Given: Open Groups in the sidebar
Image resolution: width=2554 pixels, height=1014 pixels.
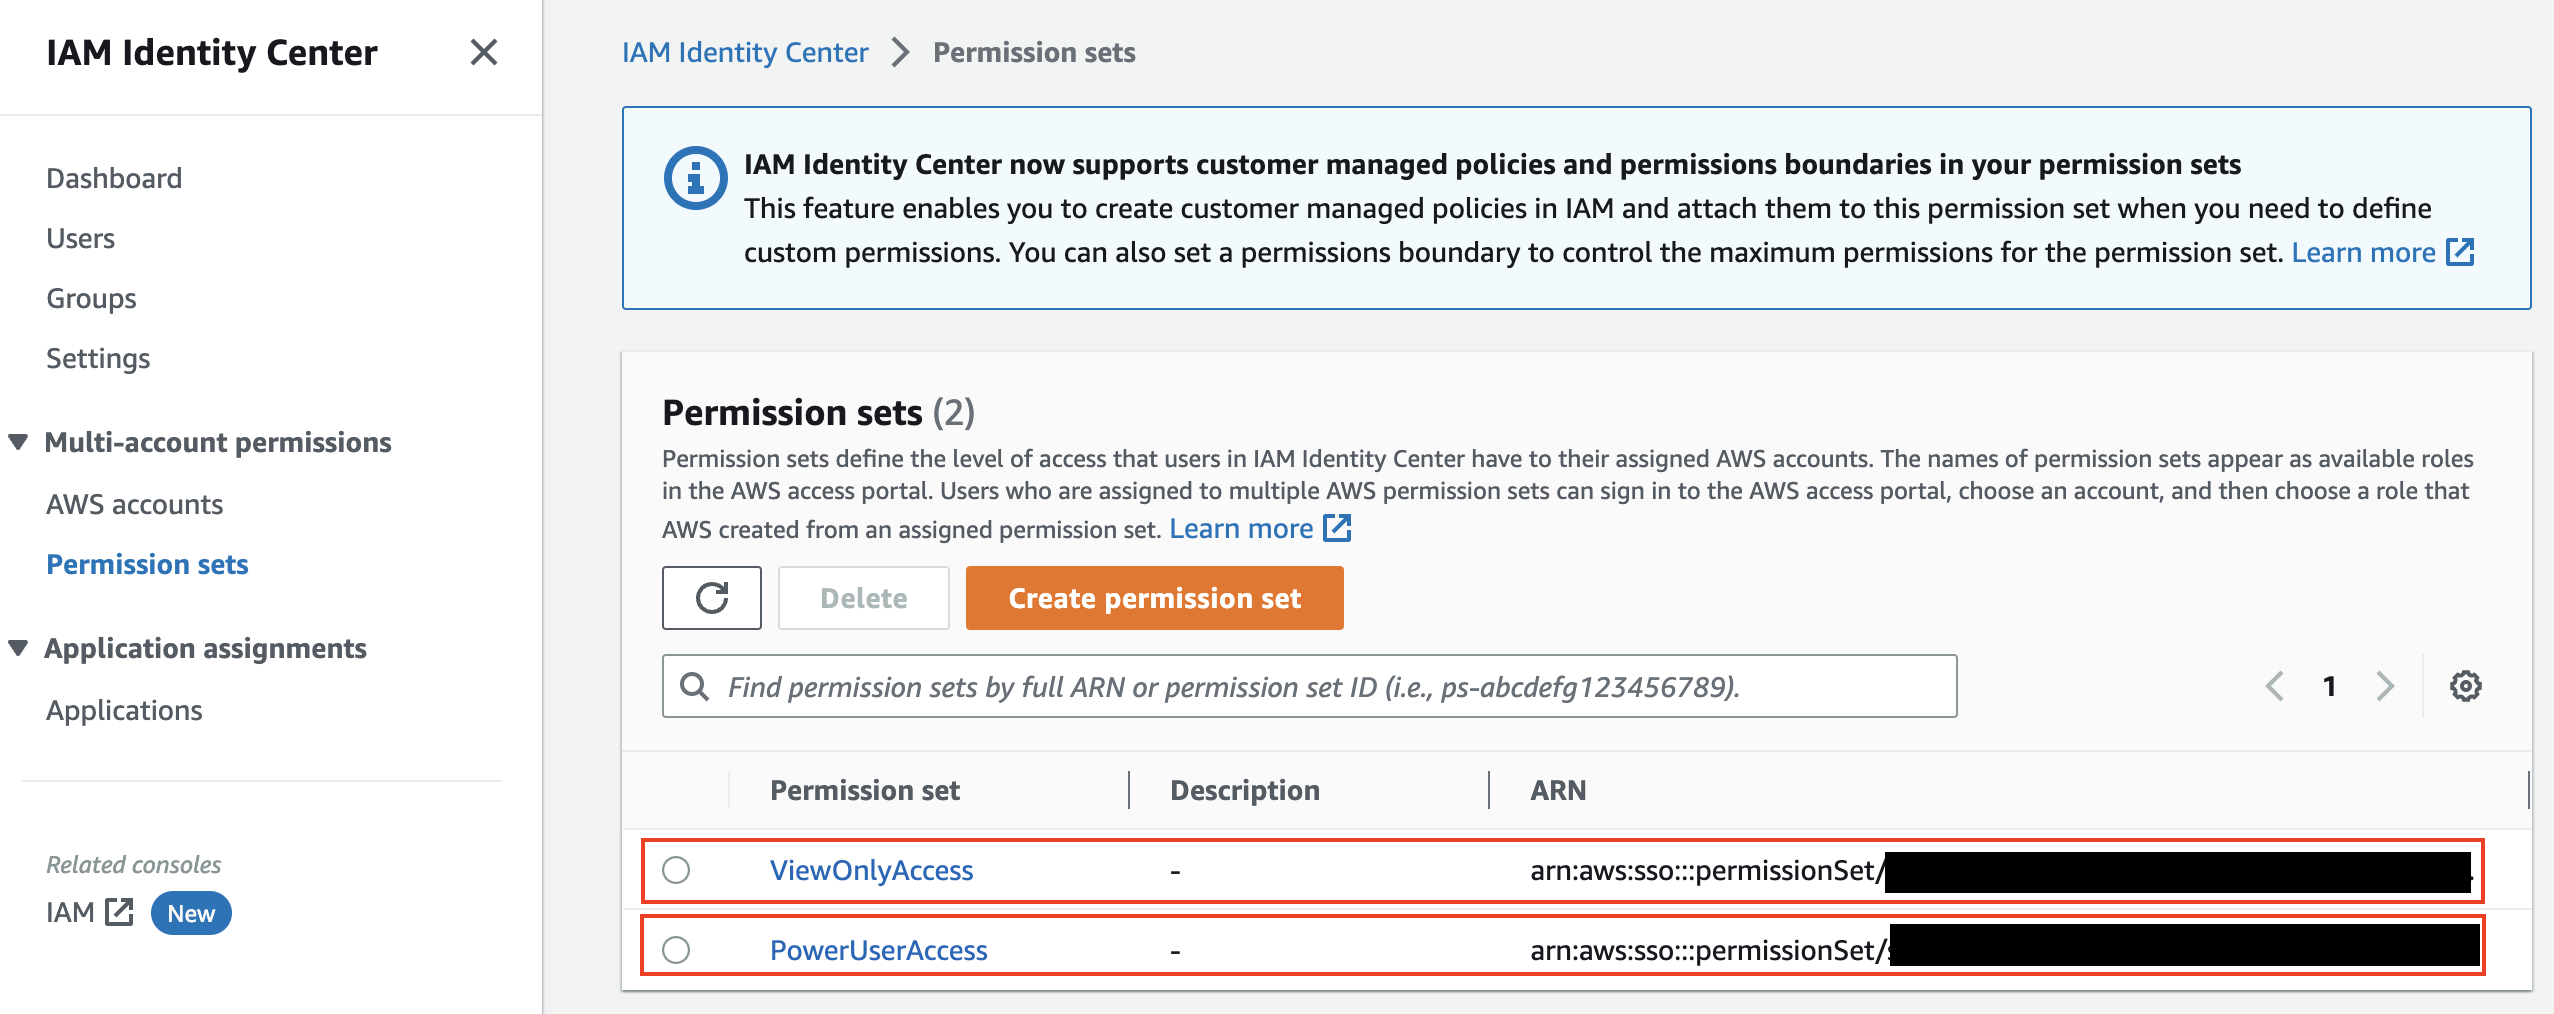Looking at the screenshot, I should tap(91, 298).
